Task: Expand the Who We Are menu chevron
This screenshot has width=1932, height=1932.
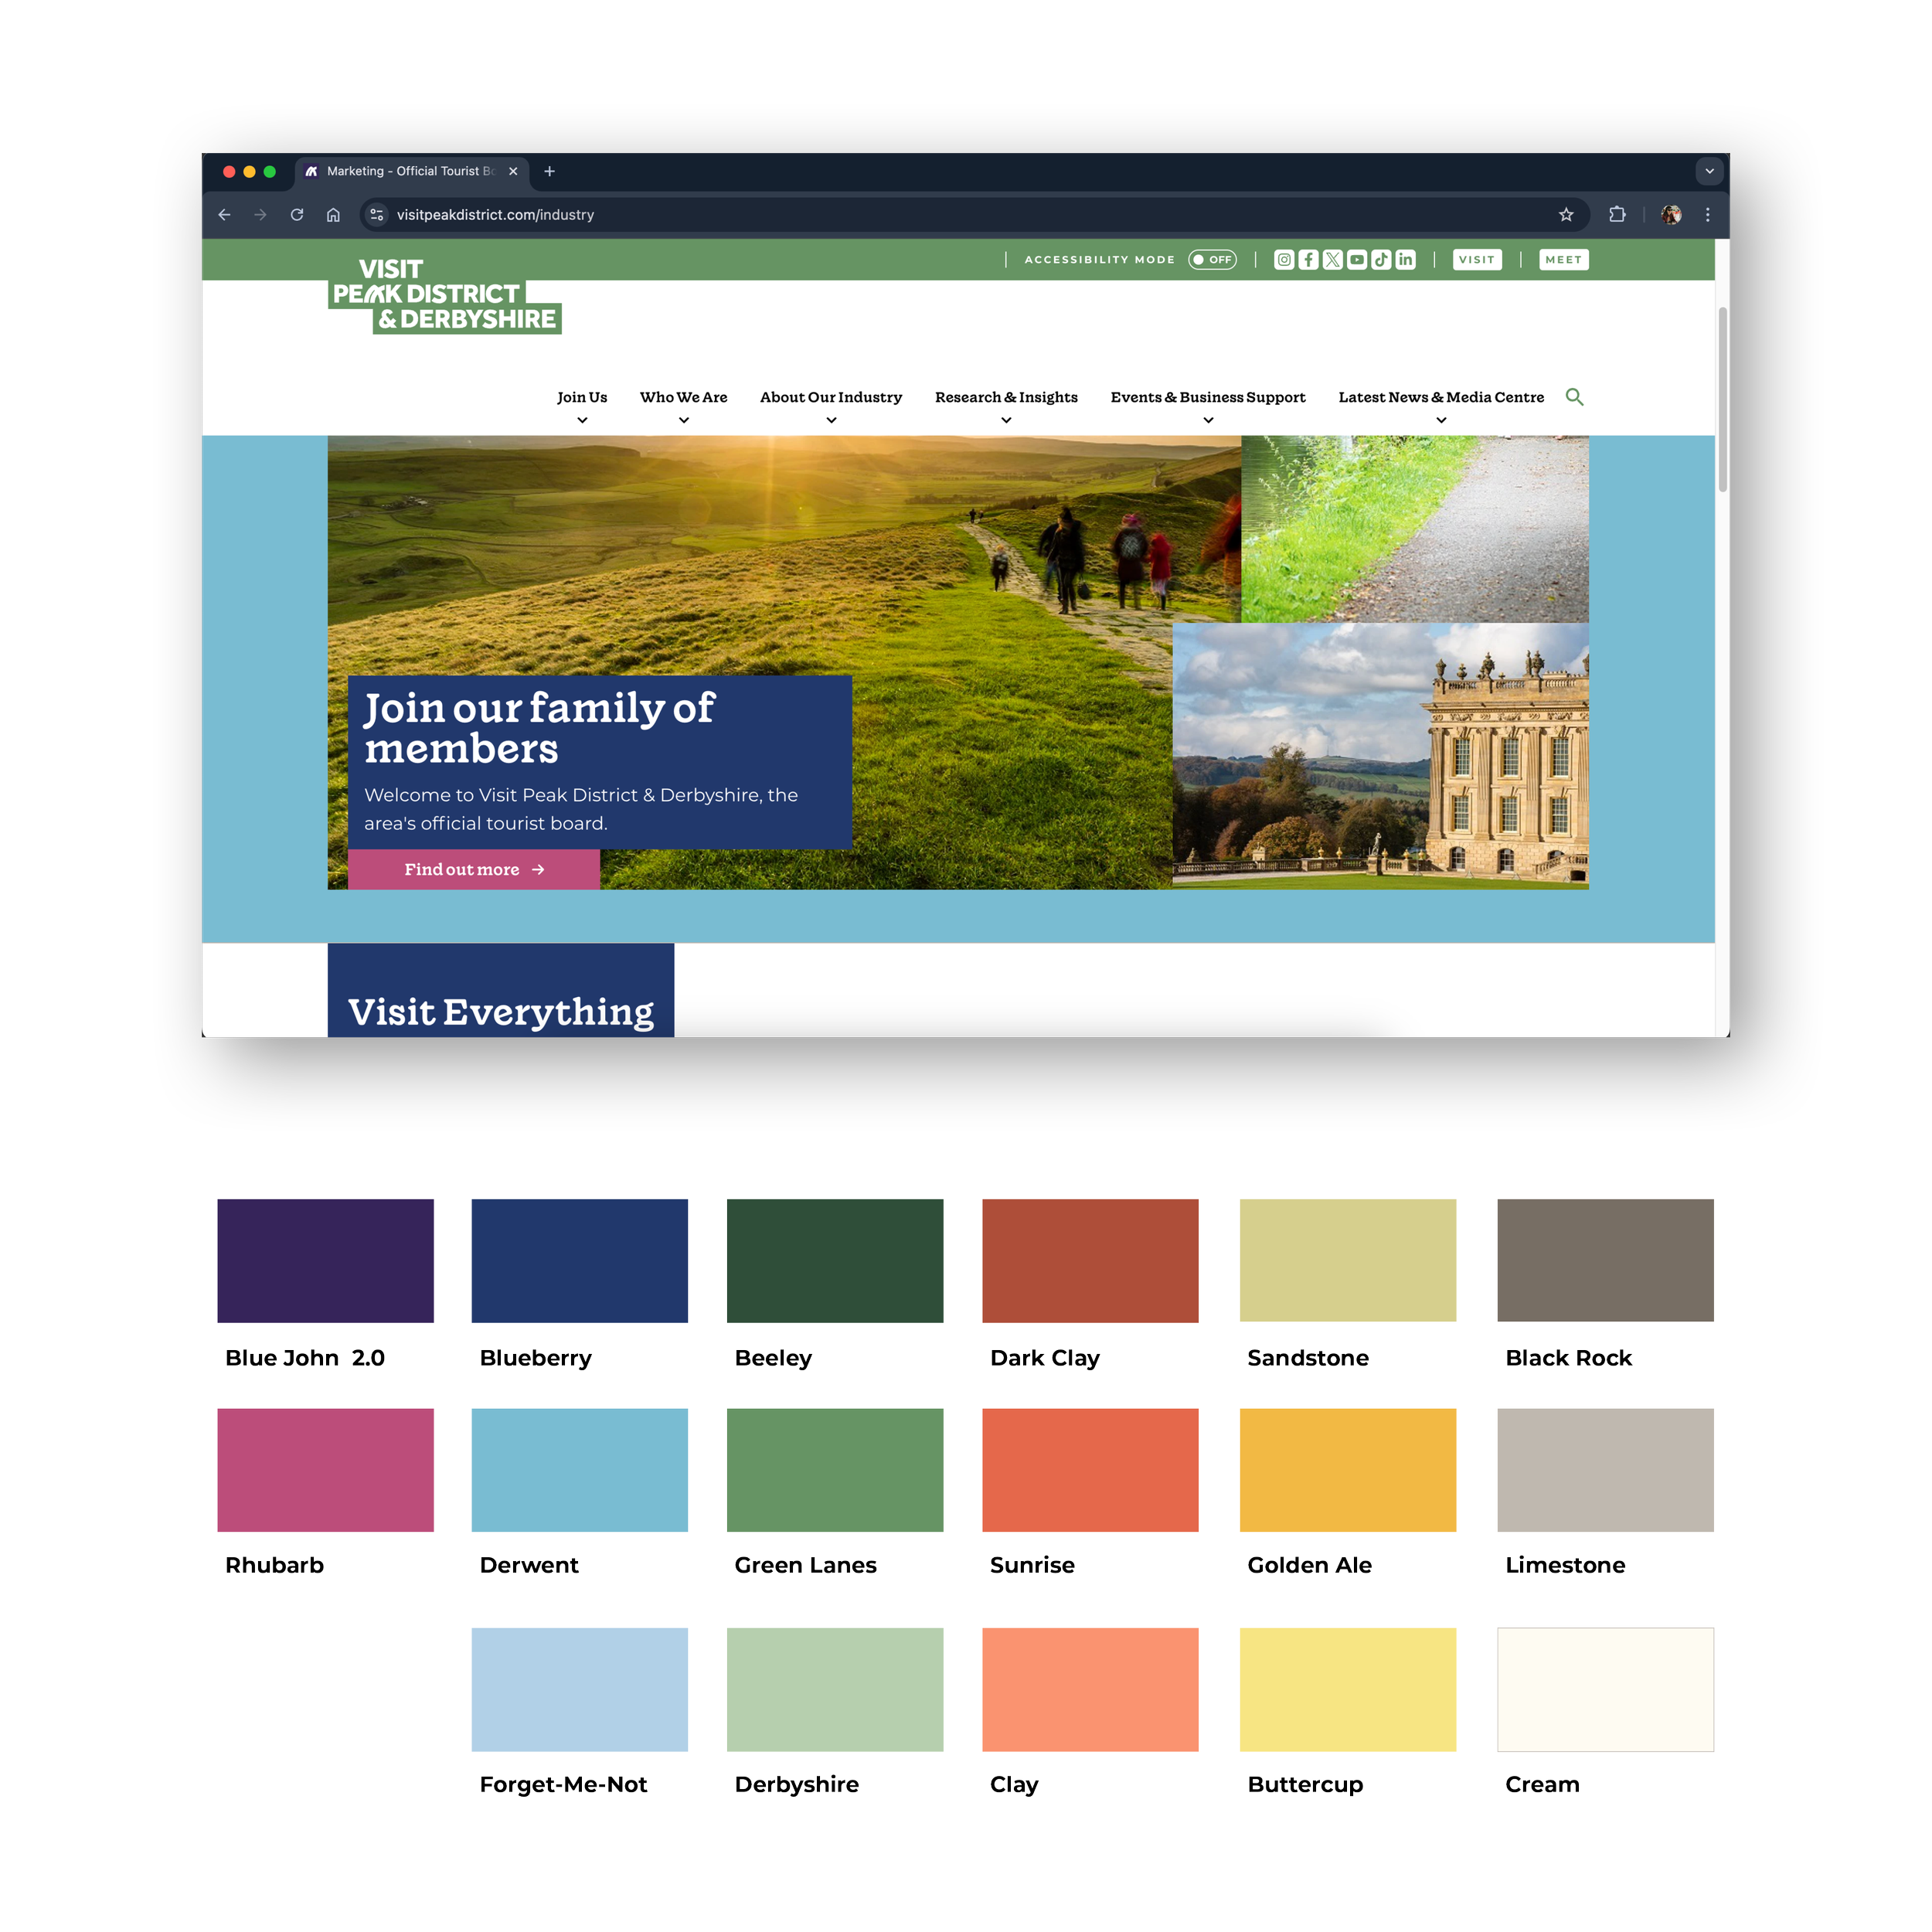Action: click(684, 420)
